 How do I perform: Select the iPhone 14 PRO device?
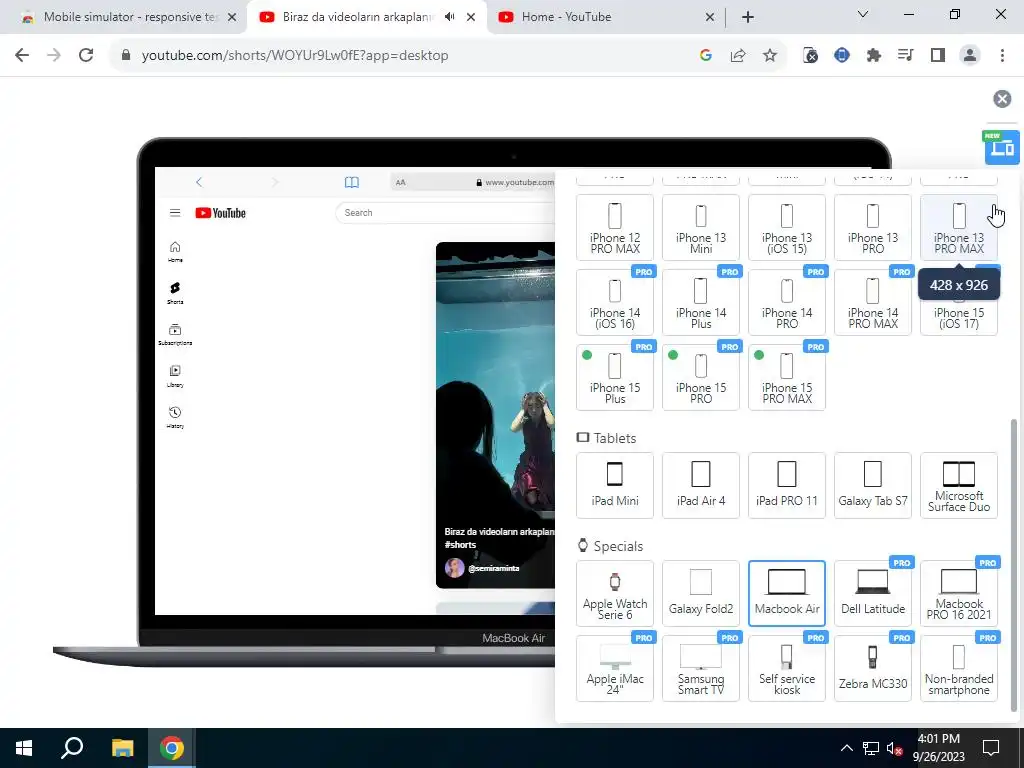click(x=787, y=302)
